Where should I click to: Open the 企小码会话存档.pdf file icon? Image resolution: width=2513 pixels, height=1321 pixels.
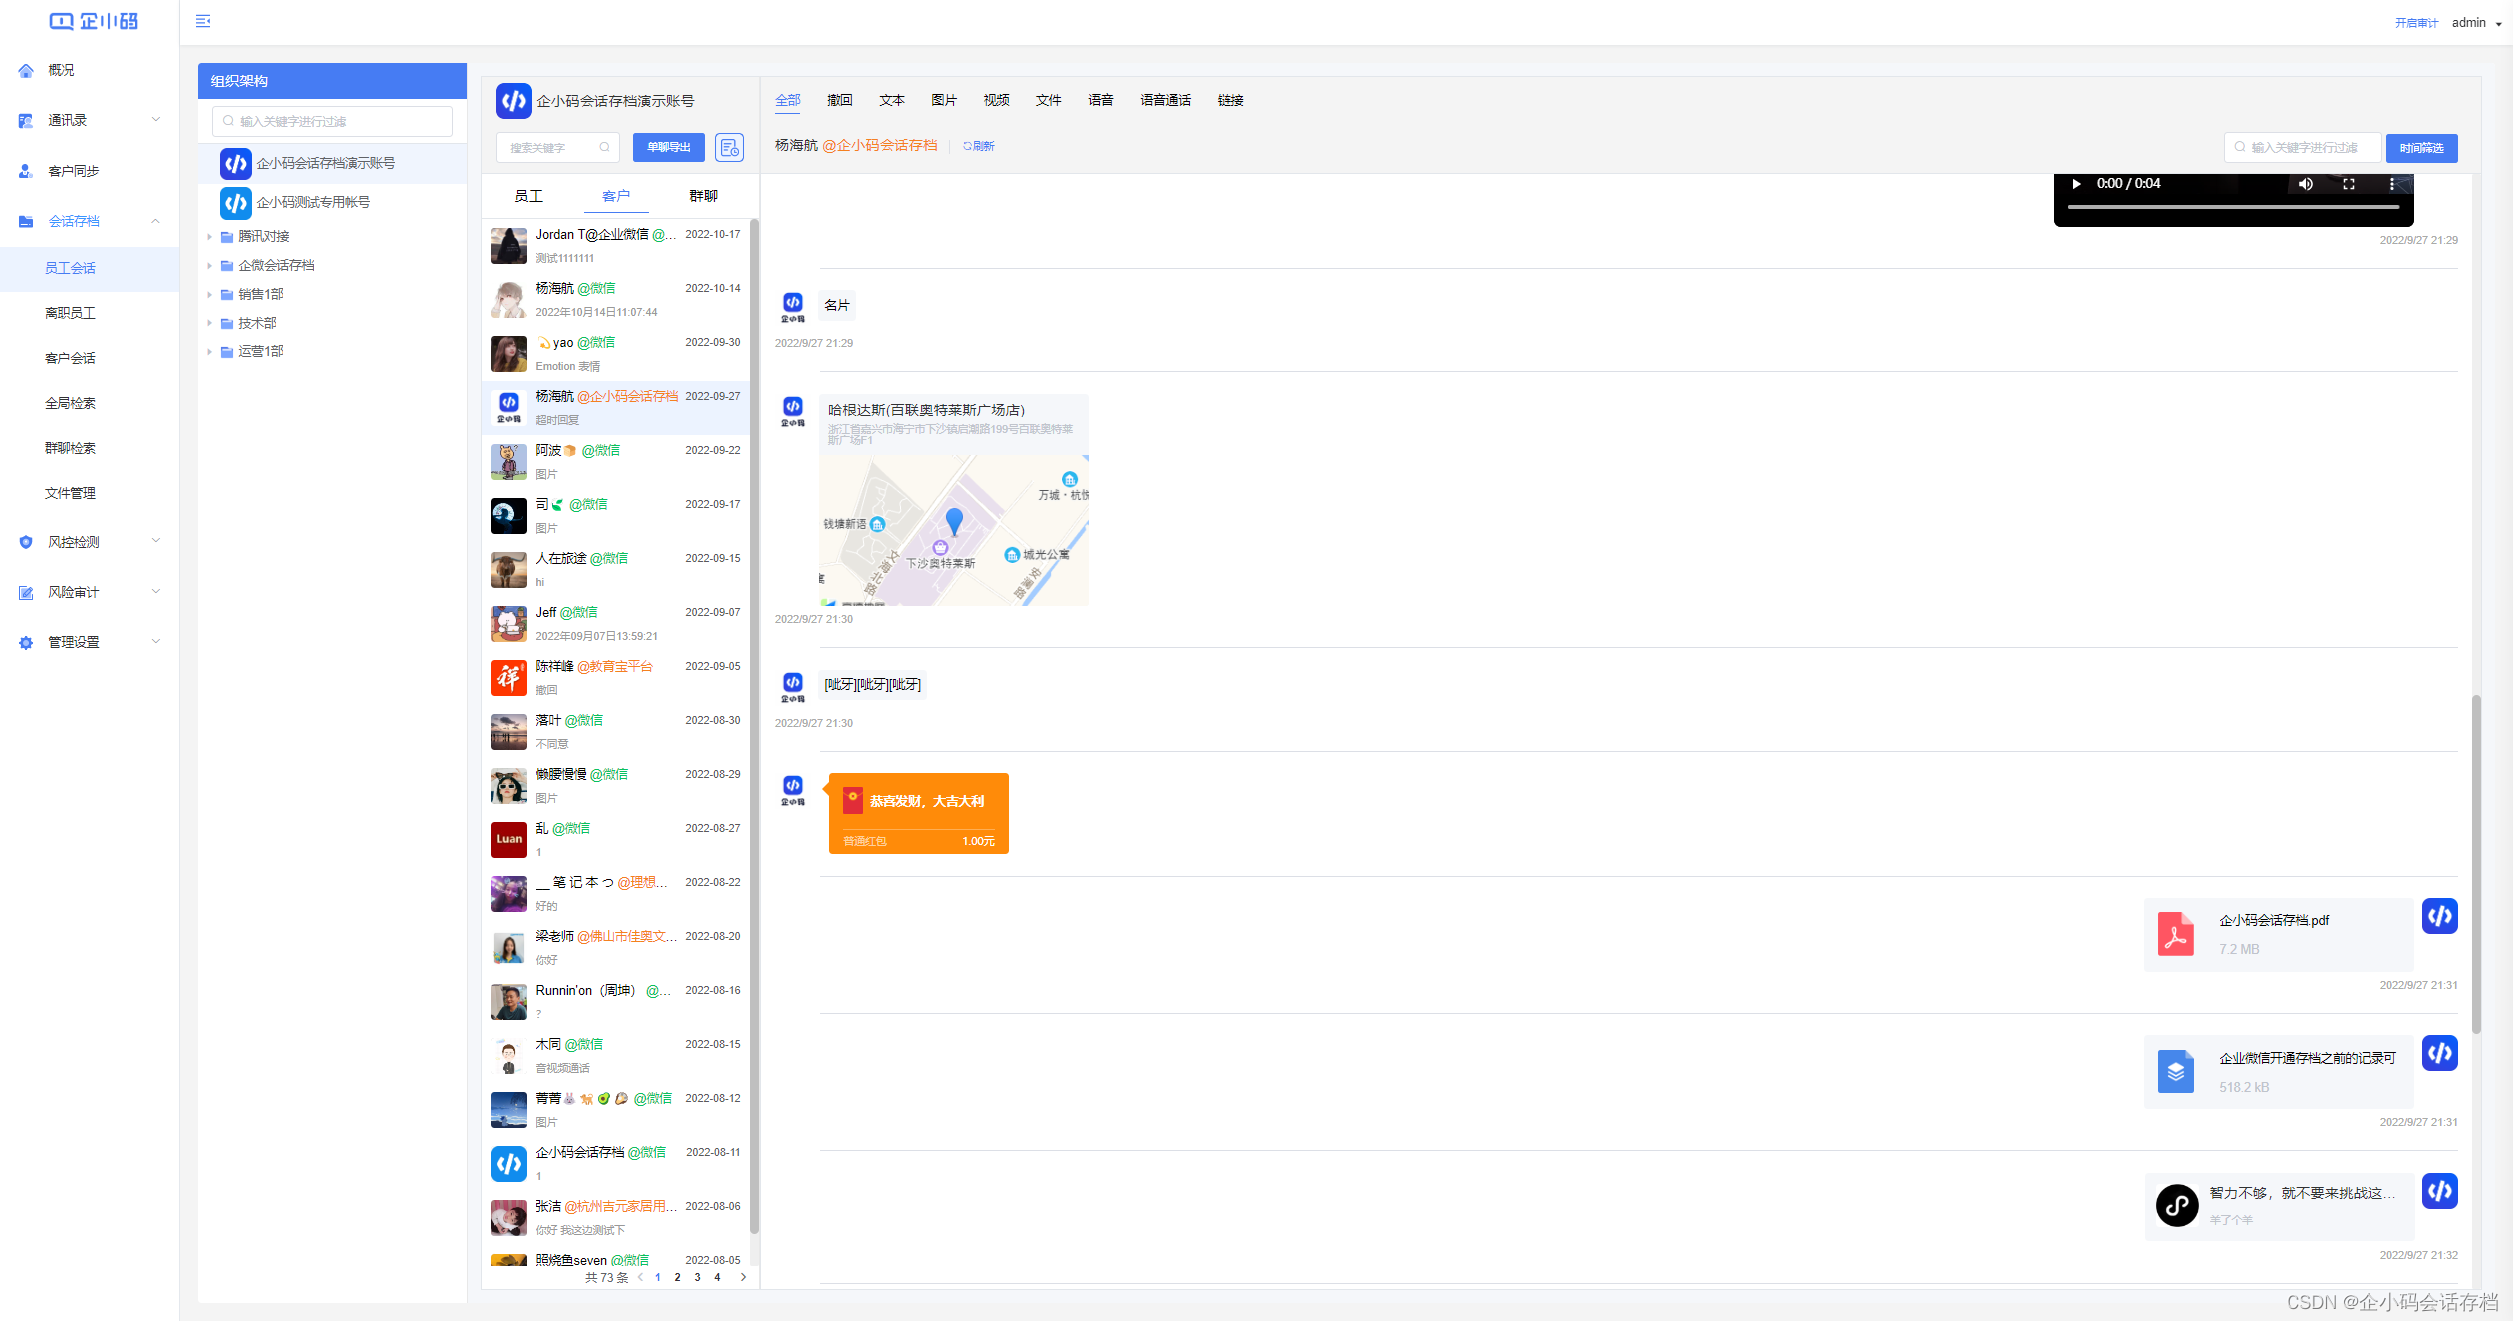coord(2175,934)
